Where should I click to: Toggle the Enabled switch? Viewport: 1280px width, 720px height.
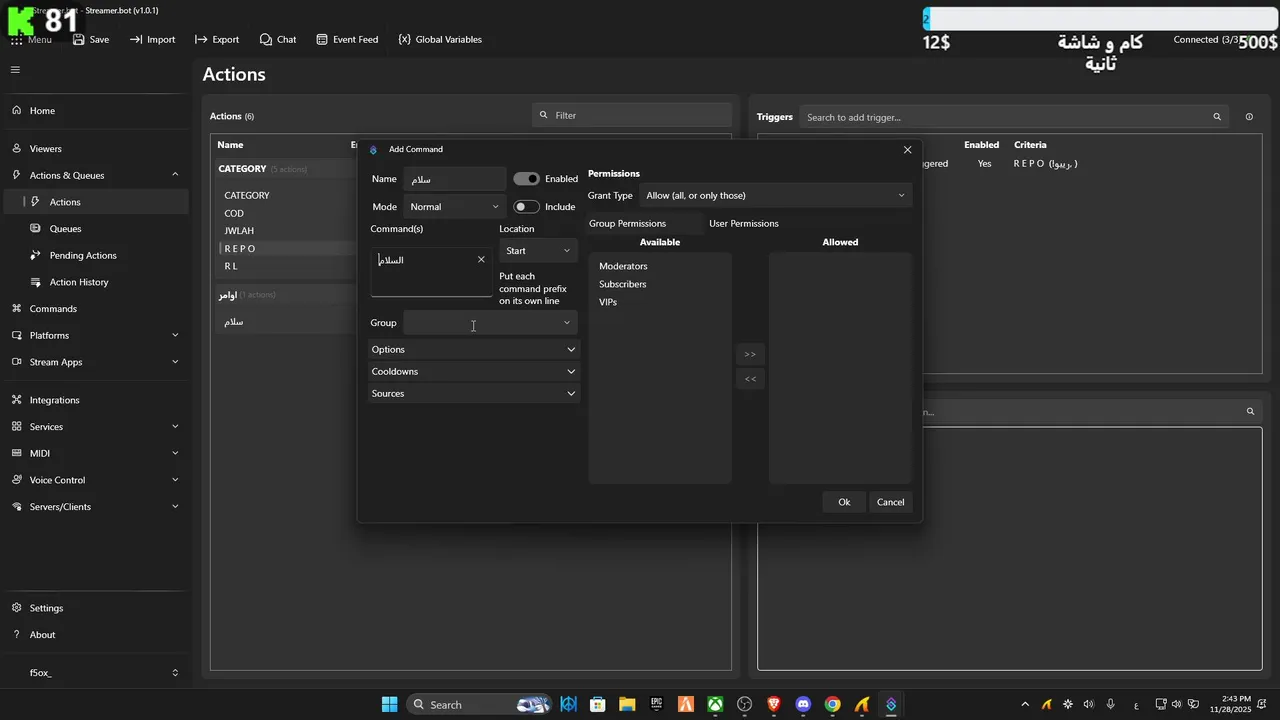click(x=526, y=179)
